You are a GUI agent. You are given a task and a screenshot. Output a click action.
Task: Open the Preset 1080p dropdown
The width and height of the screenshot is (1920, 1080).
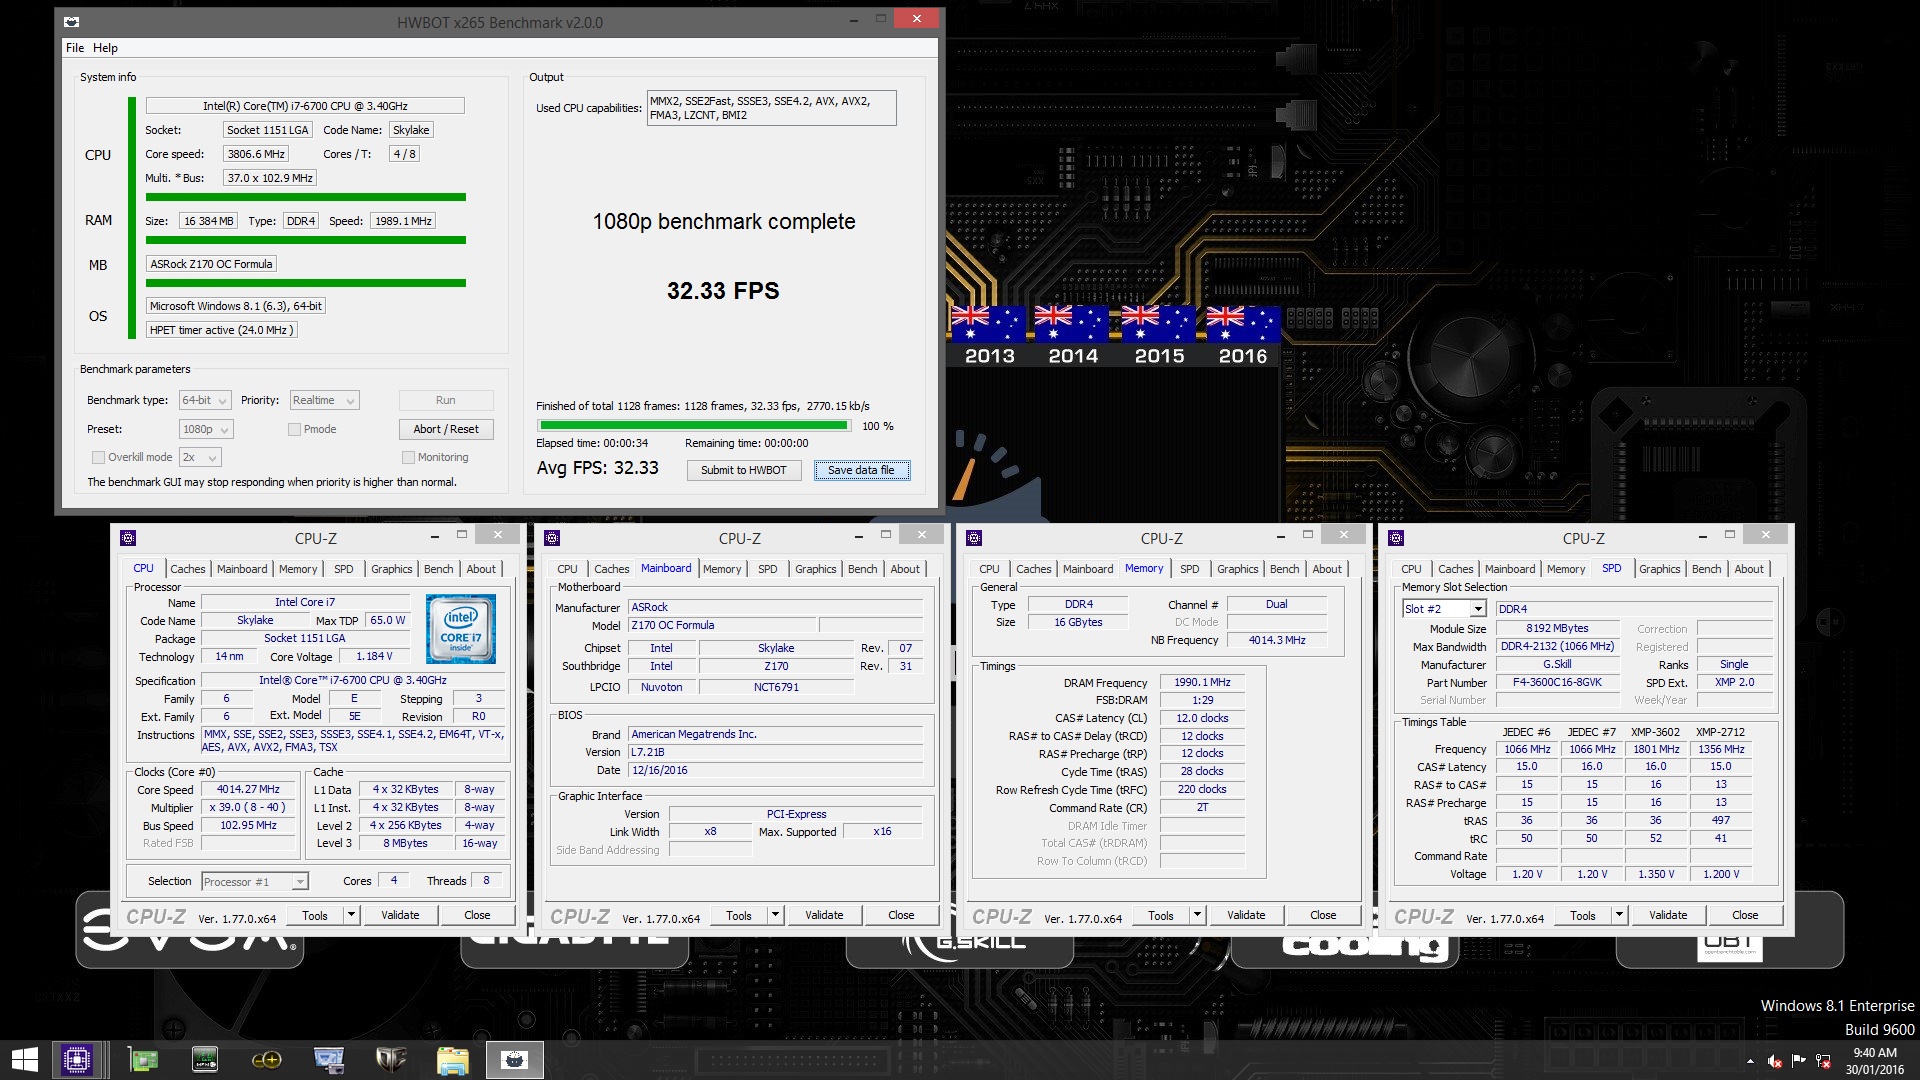[x=206, y=429]
